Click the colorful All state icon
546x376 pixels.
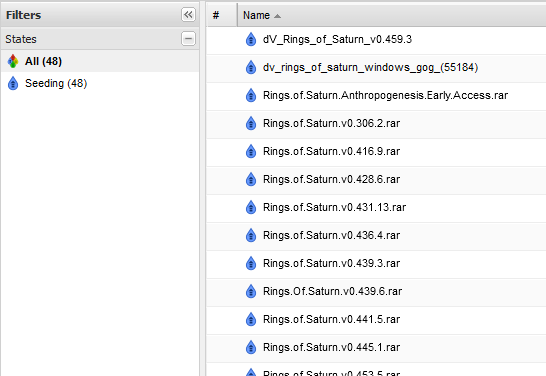click(x=13, y=61)
